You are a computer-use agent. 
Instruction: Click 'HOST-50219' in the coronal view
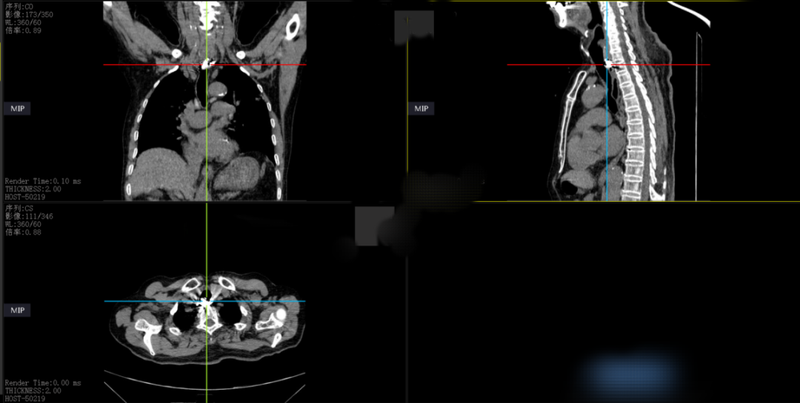[x=25, y=196]
